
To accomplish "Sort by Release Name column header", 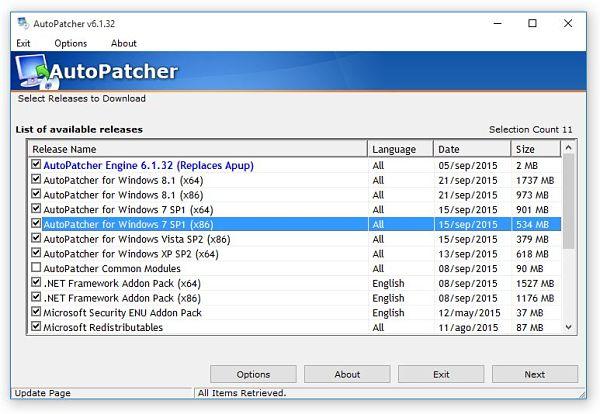I will tap(197, 149).
